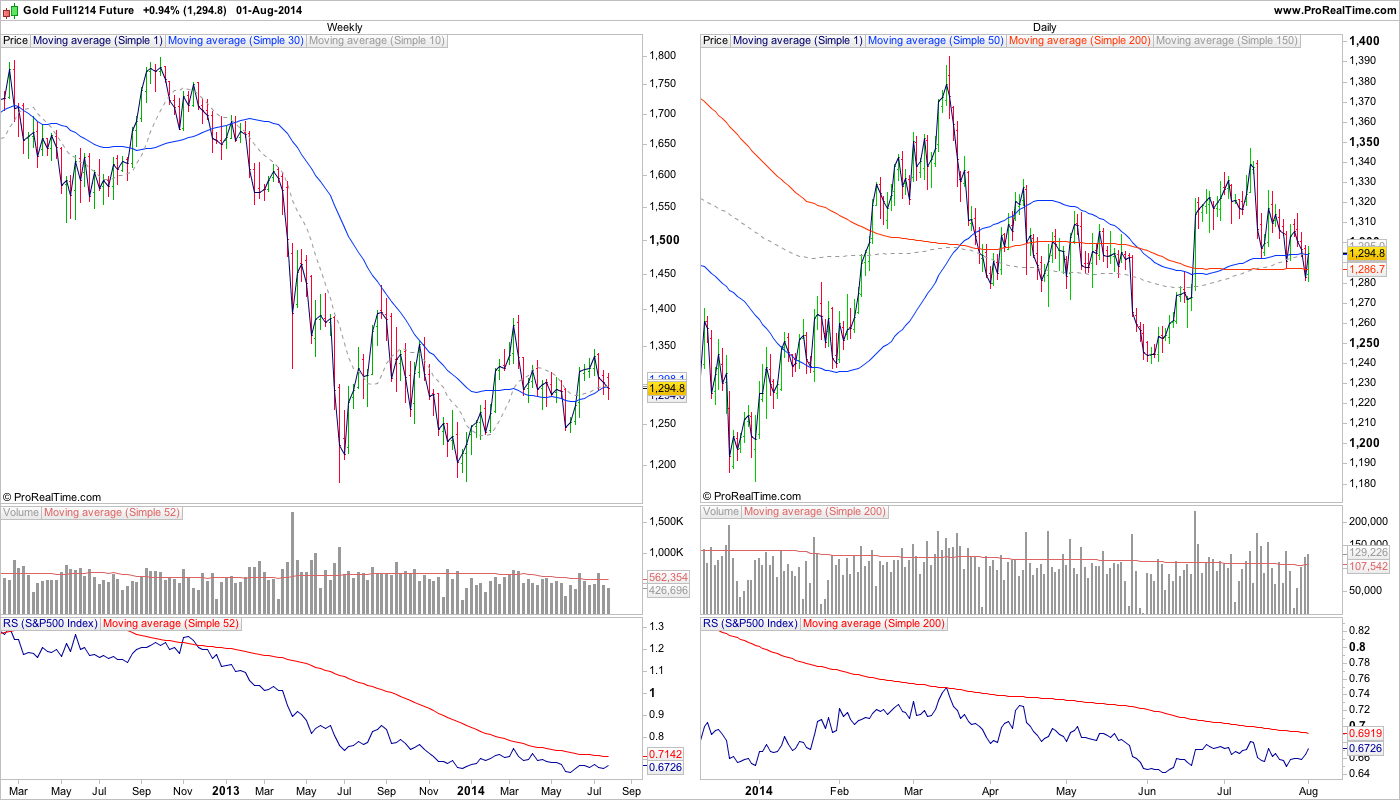Click the Gold Full1214 Future title
Image resolution: width=1400 pixels, height=800 pixels.
click(79, 10)
